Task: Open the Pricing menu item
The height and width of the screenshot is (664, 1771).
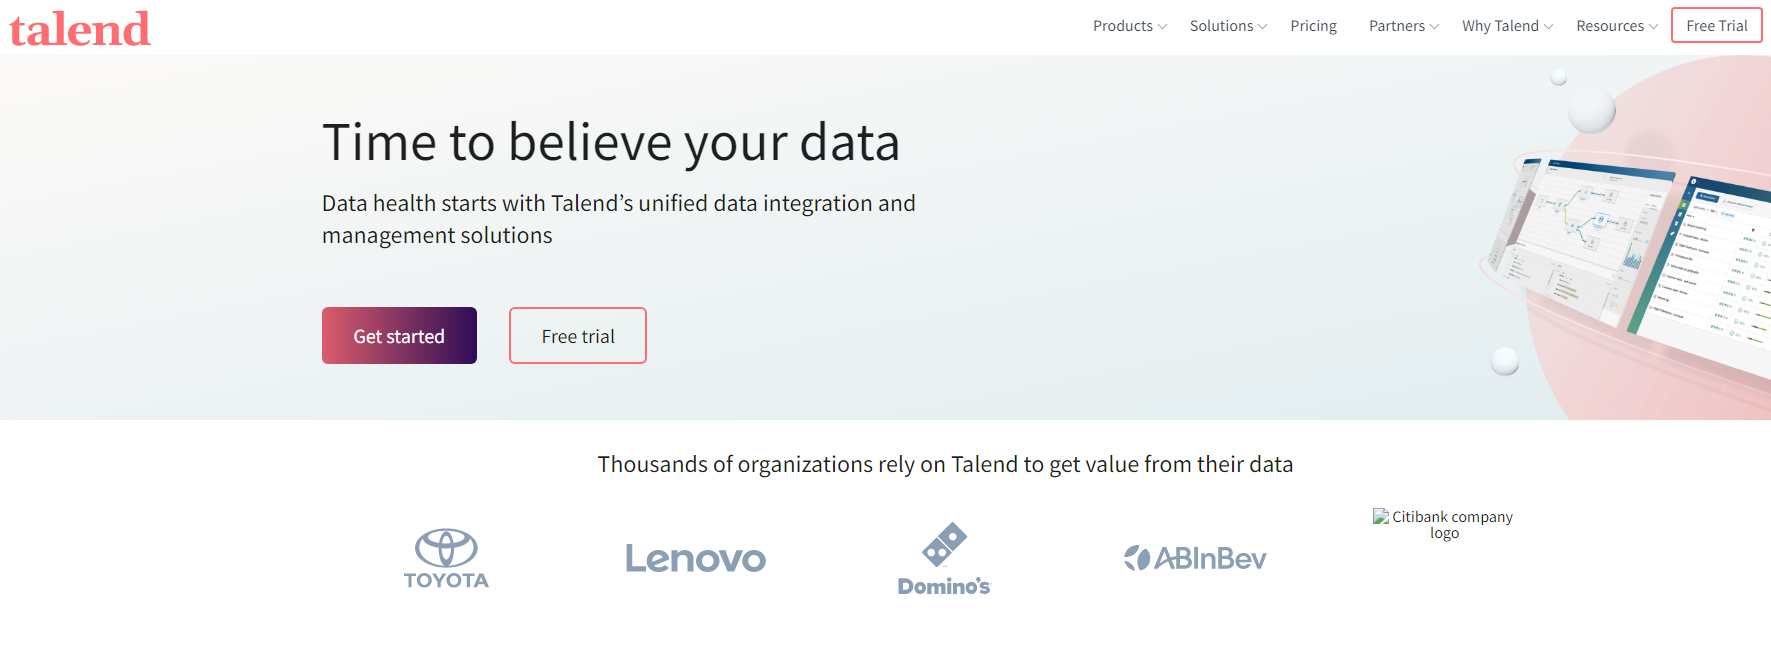Action: [x=1313, y=26]
